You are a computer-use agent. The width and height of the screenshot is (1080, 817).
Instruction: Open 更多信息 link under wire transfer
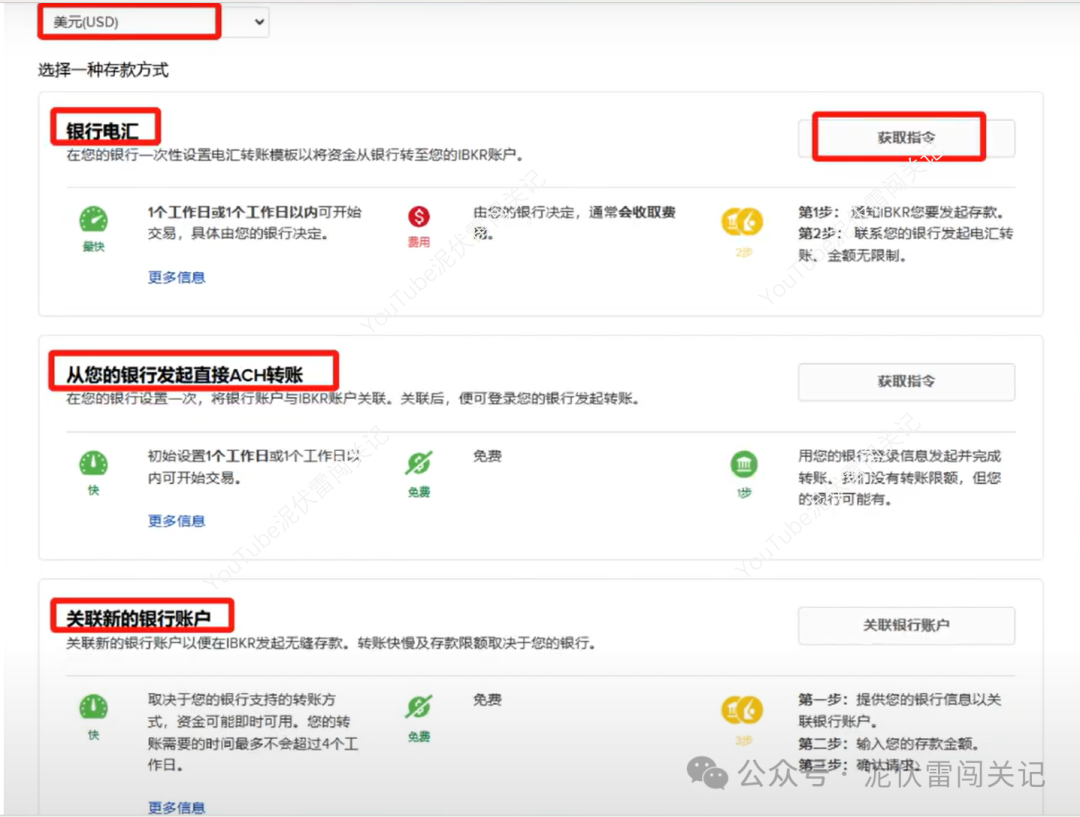click(175, 277)
